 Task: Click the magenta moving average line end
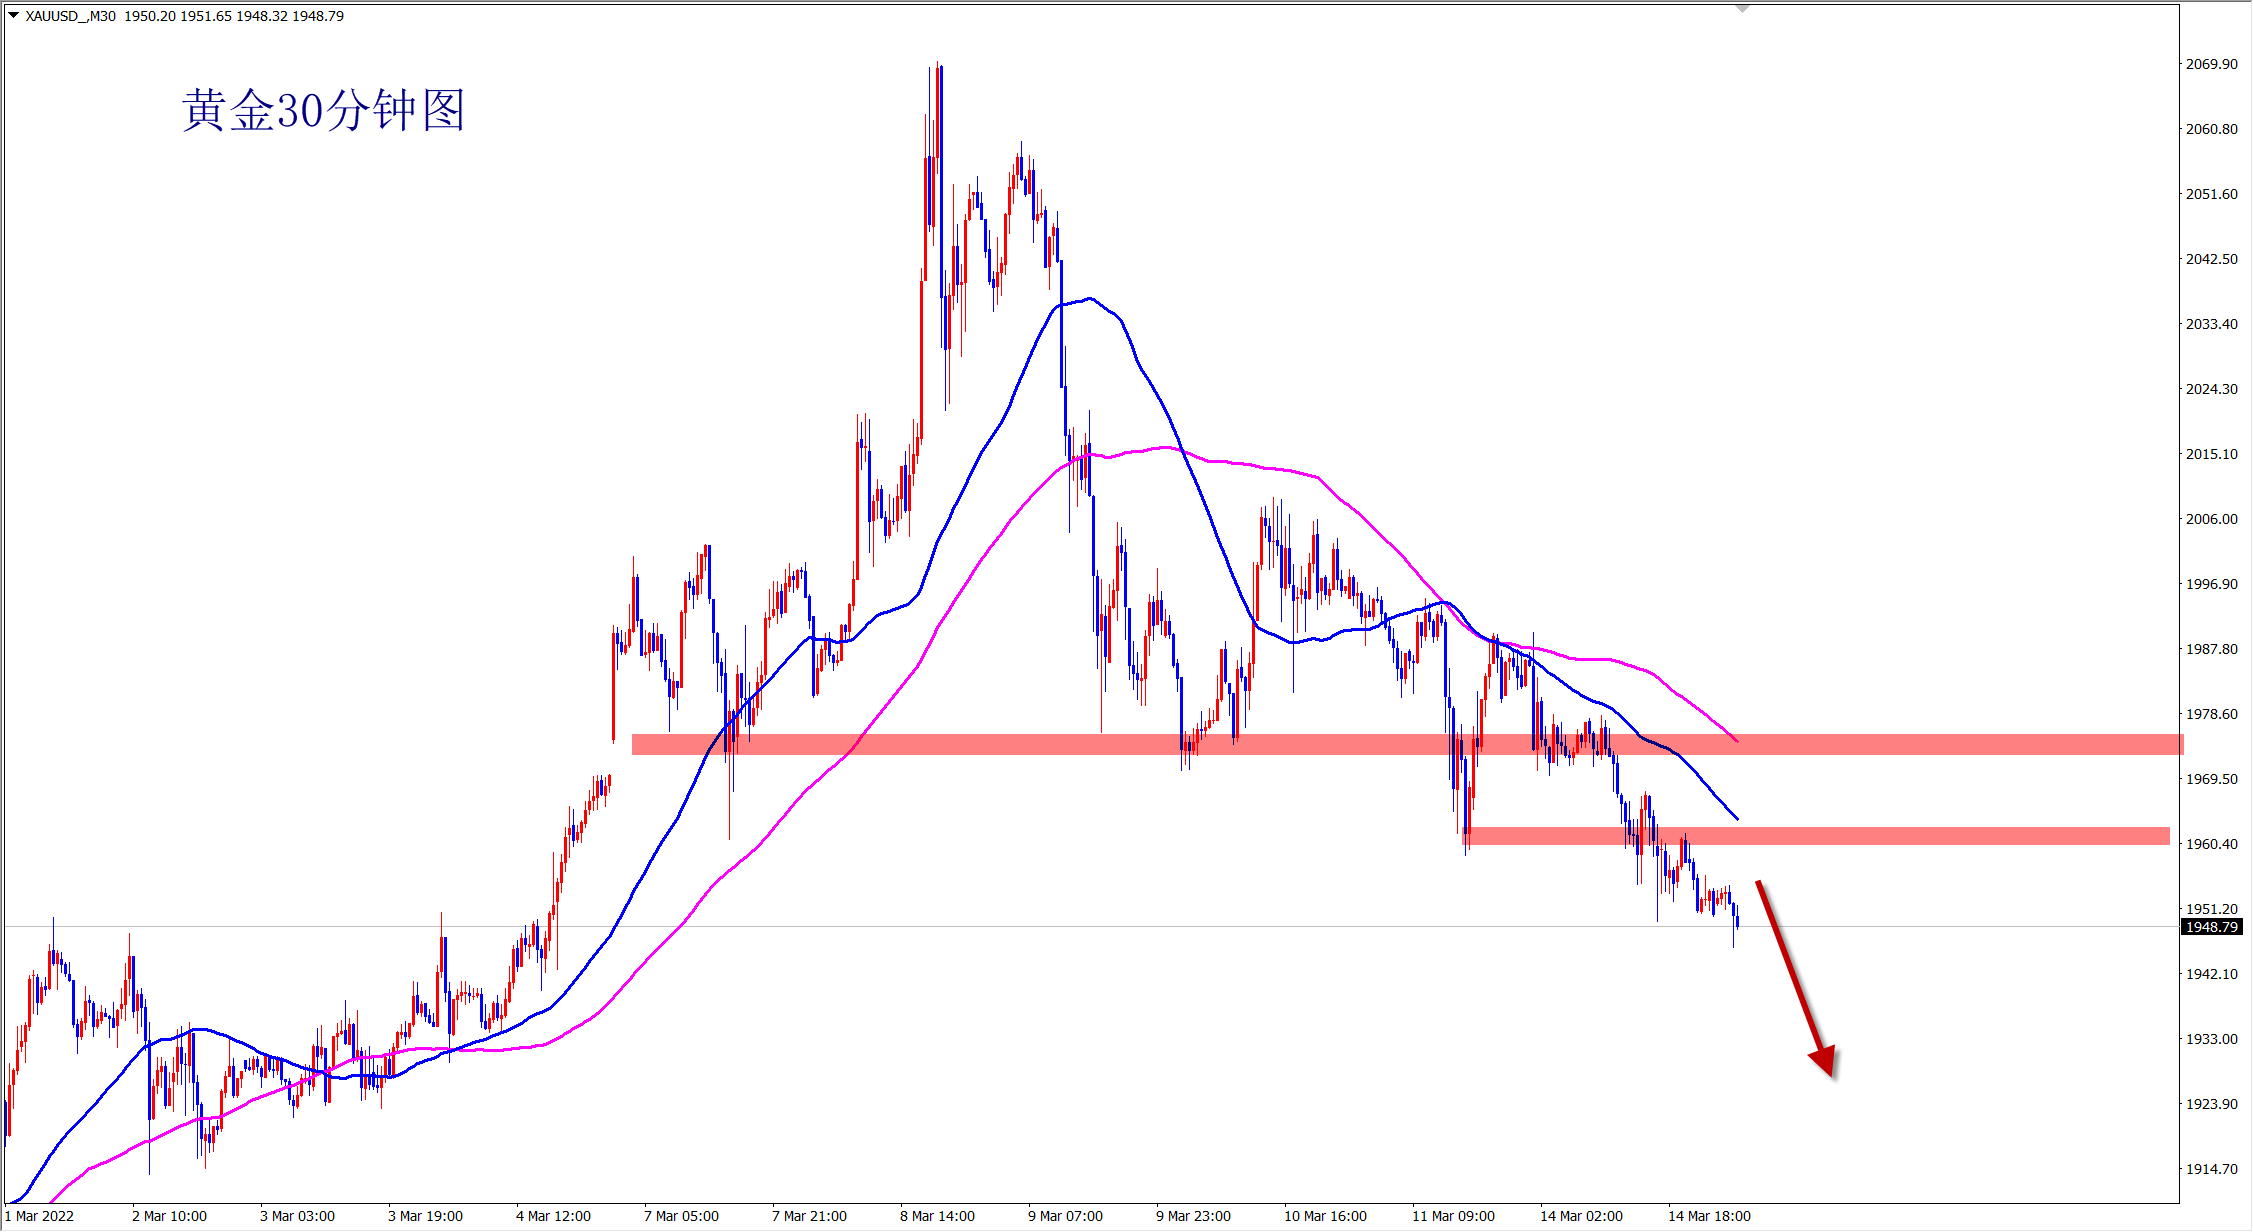click(x=1735, y=739)
